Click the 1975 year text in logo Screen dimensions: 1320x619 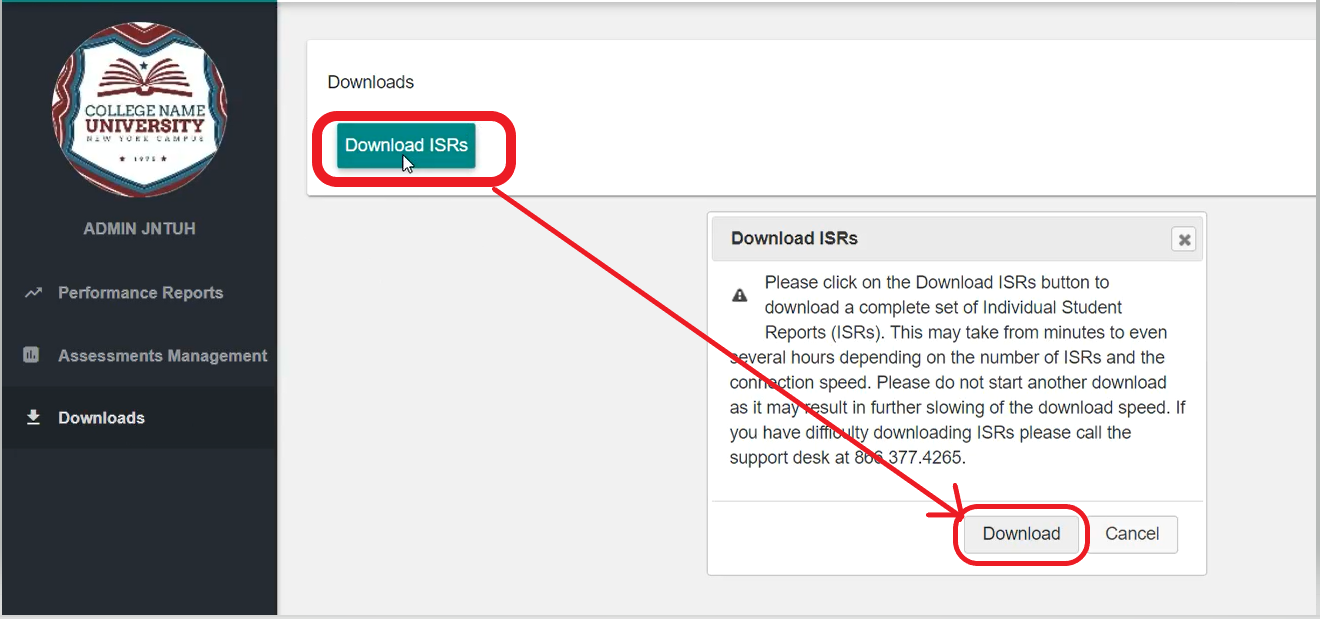[x=140, y=158]
